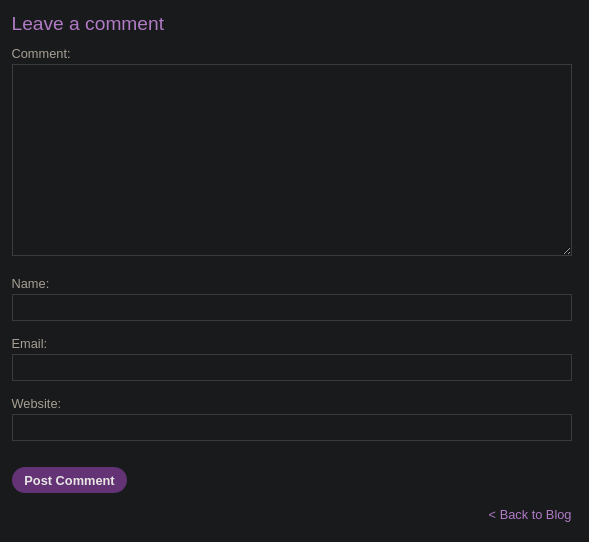Click the Comment: label text
The height and width of the screenshot is (542, 589).
[x=41, y=54]
